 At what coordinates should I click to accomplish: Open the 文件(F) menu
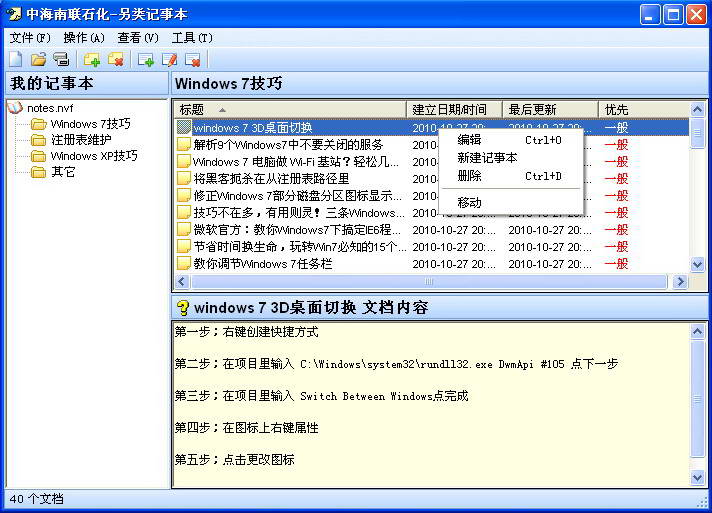pyautogui.click(x=30, y=38)
